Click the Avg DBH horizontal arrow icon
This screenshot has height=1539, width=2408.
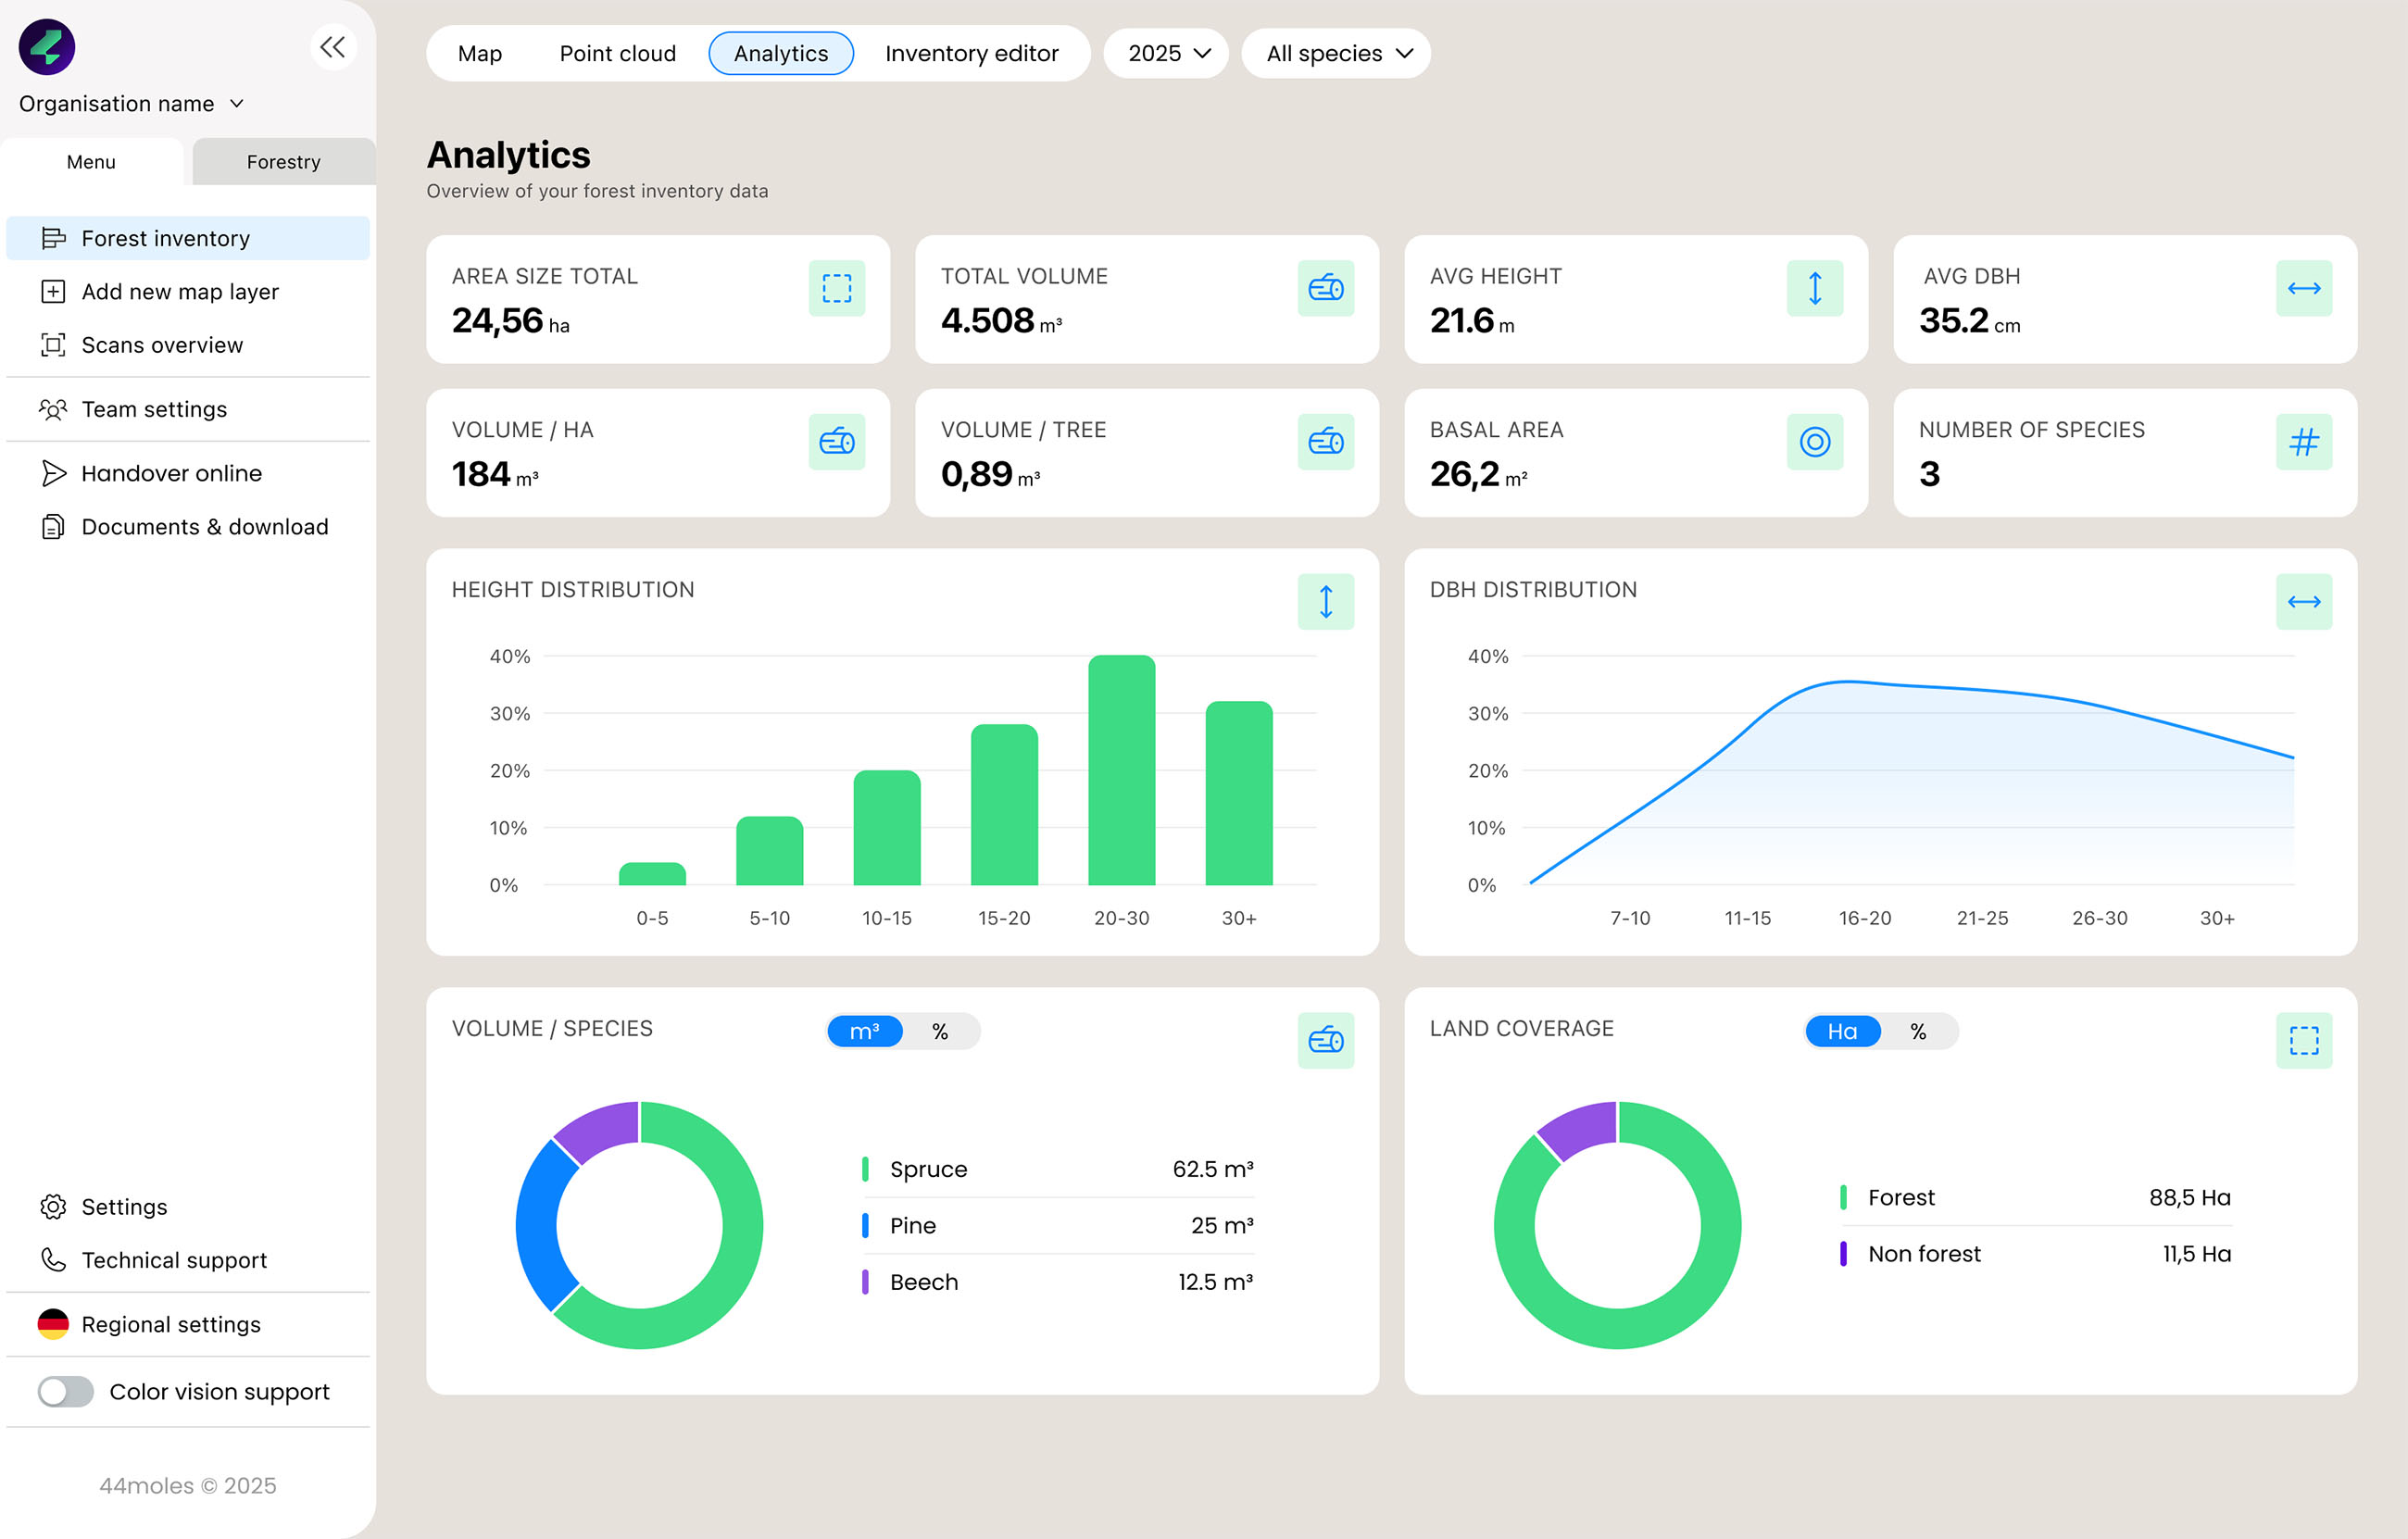(x=2303, y=288)
